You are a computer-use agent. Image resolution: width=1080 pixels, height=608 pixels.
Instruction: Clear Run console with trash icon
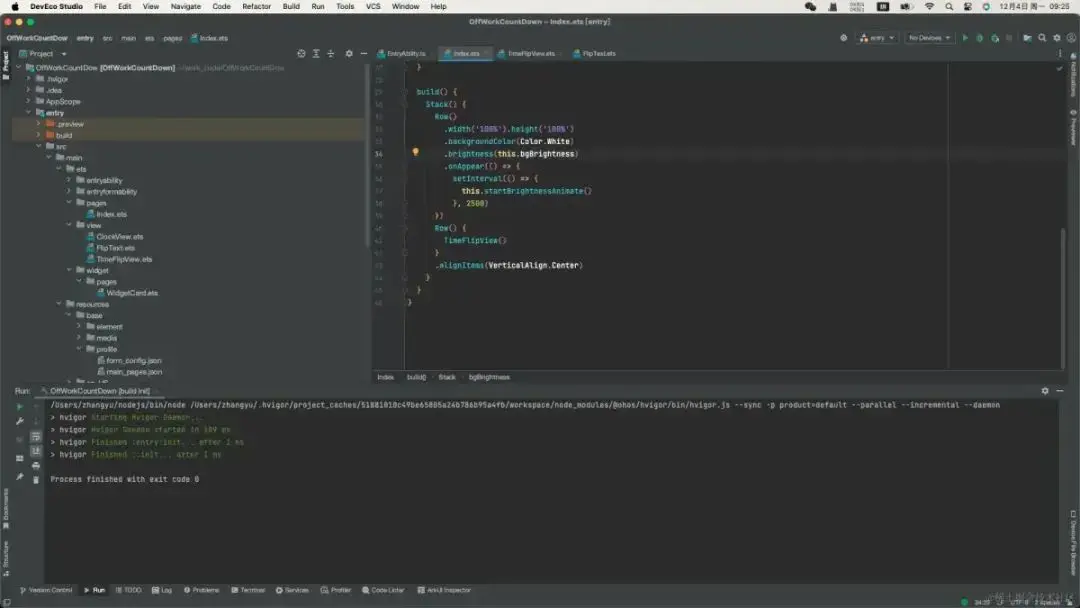click(36, 480)
